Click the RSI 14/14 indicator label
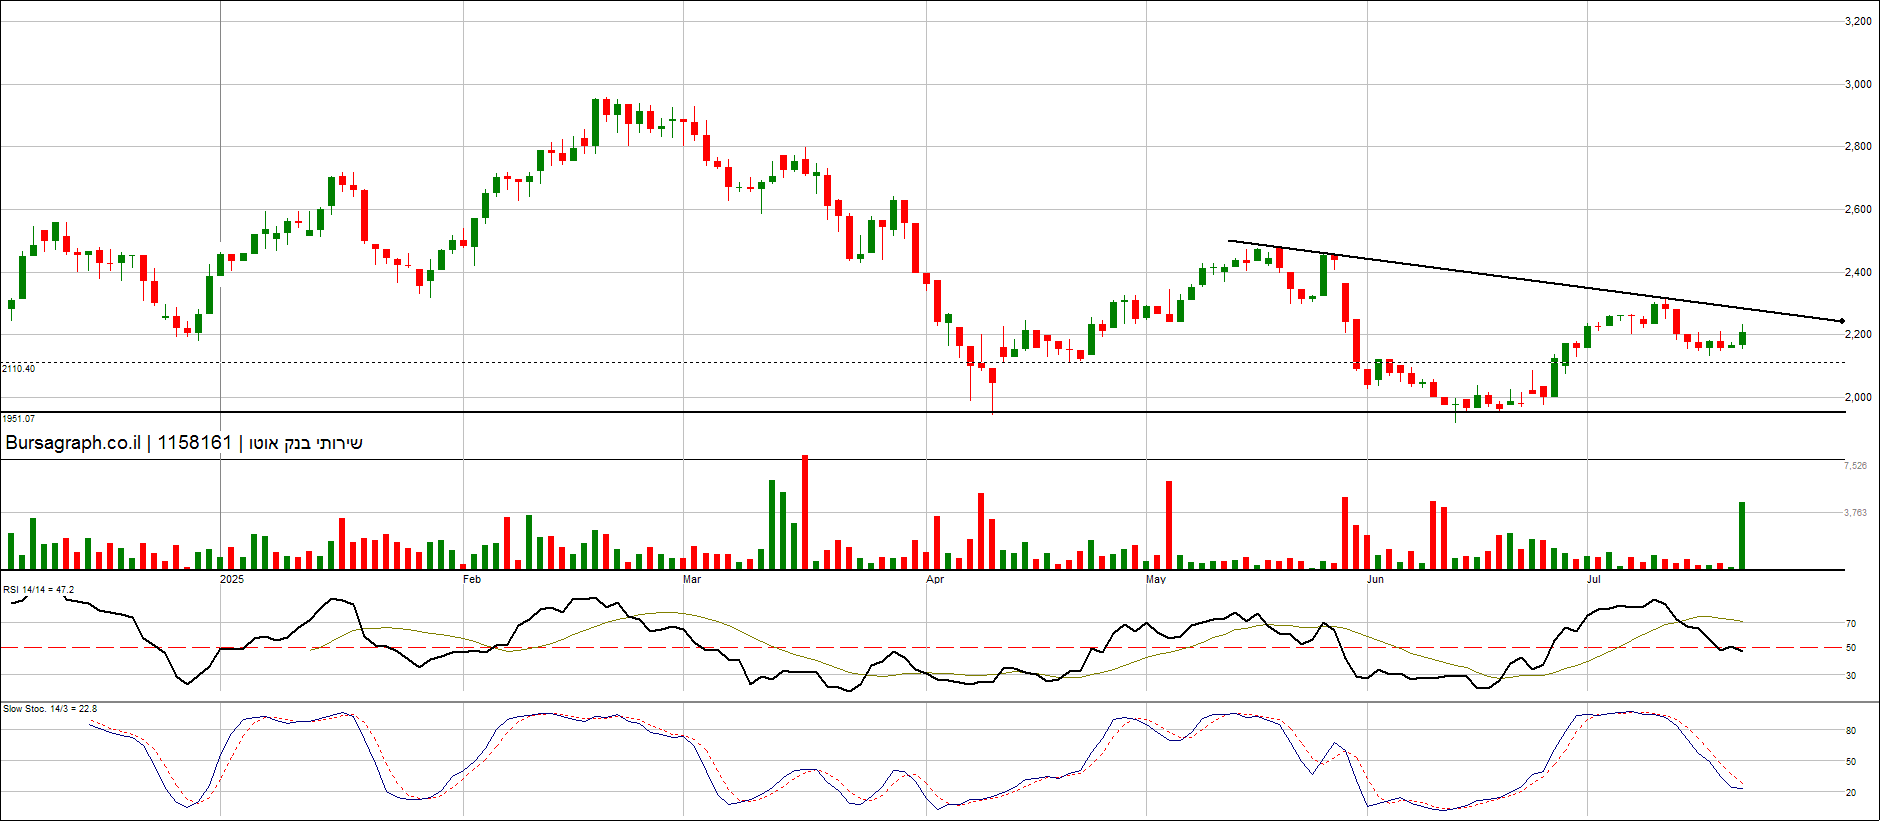The height and width of the screenshot is (821, 1880). click(x=38, y=590)
